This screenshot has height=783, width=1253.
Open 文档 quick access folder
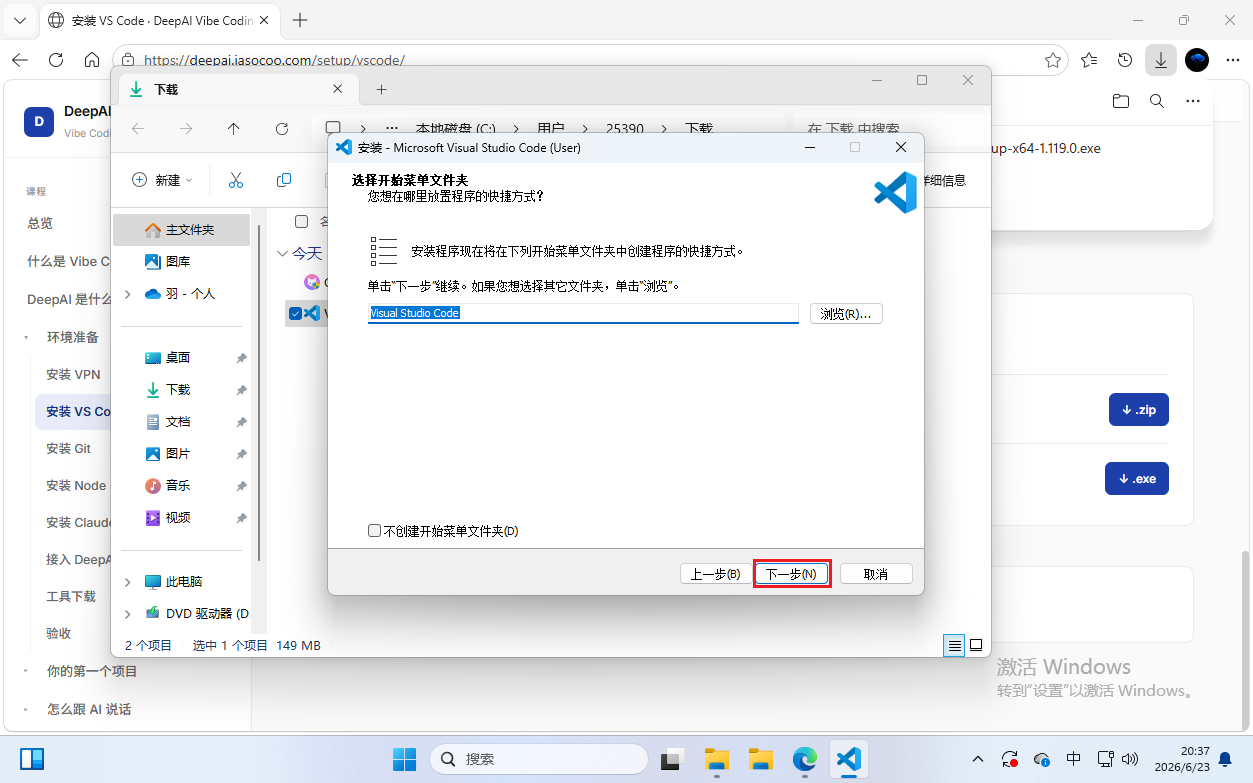pos(180,422)
